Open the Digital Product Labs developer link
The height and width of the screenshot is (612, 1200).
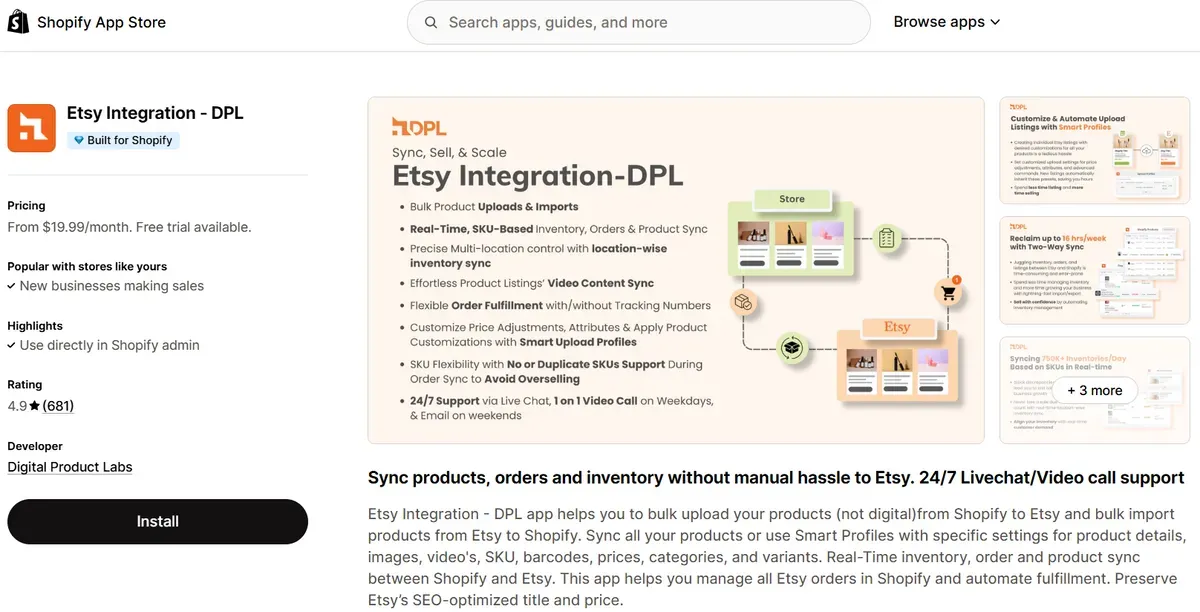click(70, 466)
